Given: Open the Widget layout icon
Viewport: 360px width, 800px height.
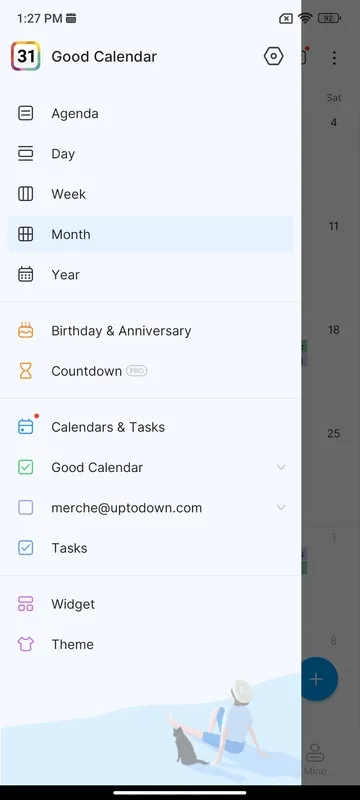Looking at the screenshot, I should pos(25,604).
